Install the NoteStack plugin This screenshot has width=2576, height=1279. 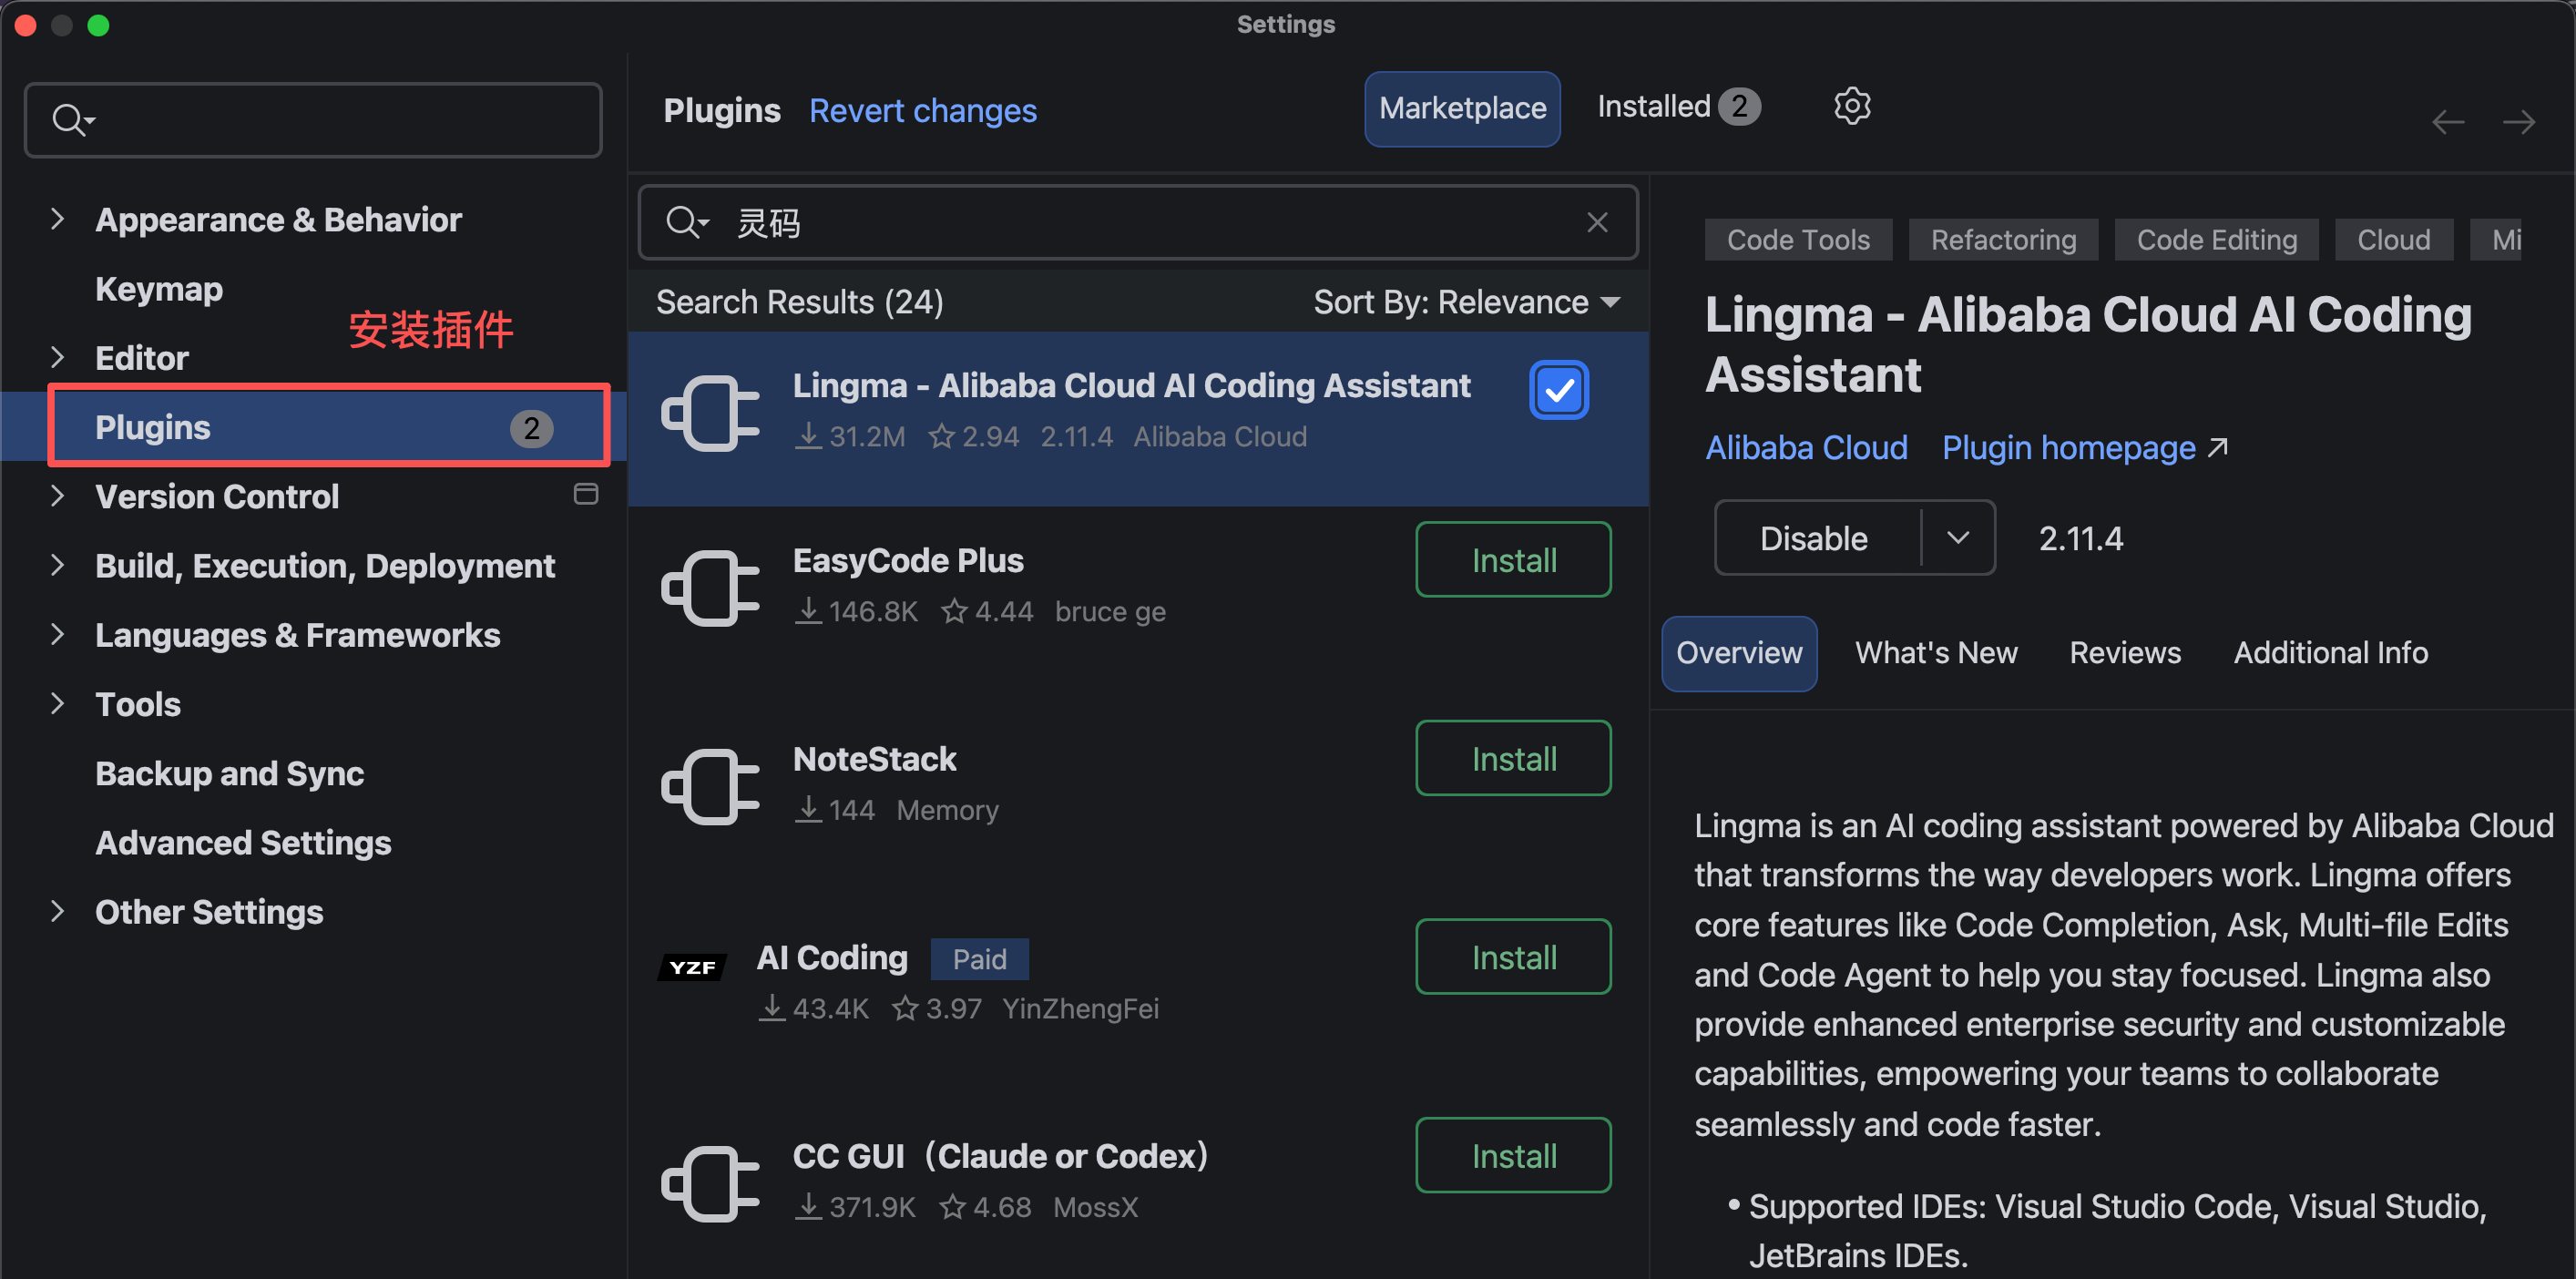tap(1513, 758)
